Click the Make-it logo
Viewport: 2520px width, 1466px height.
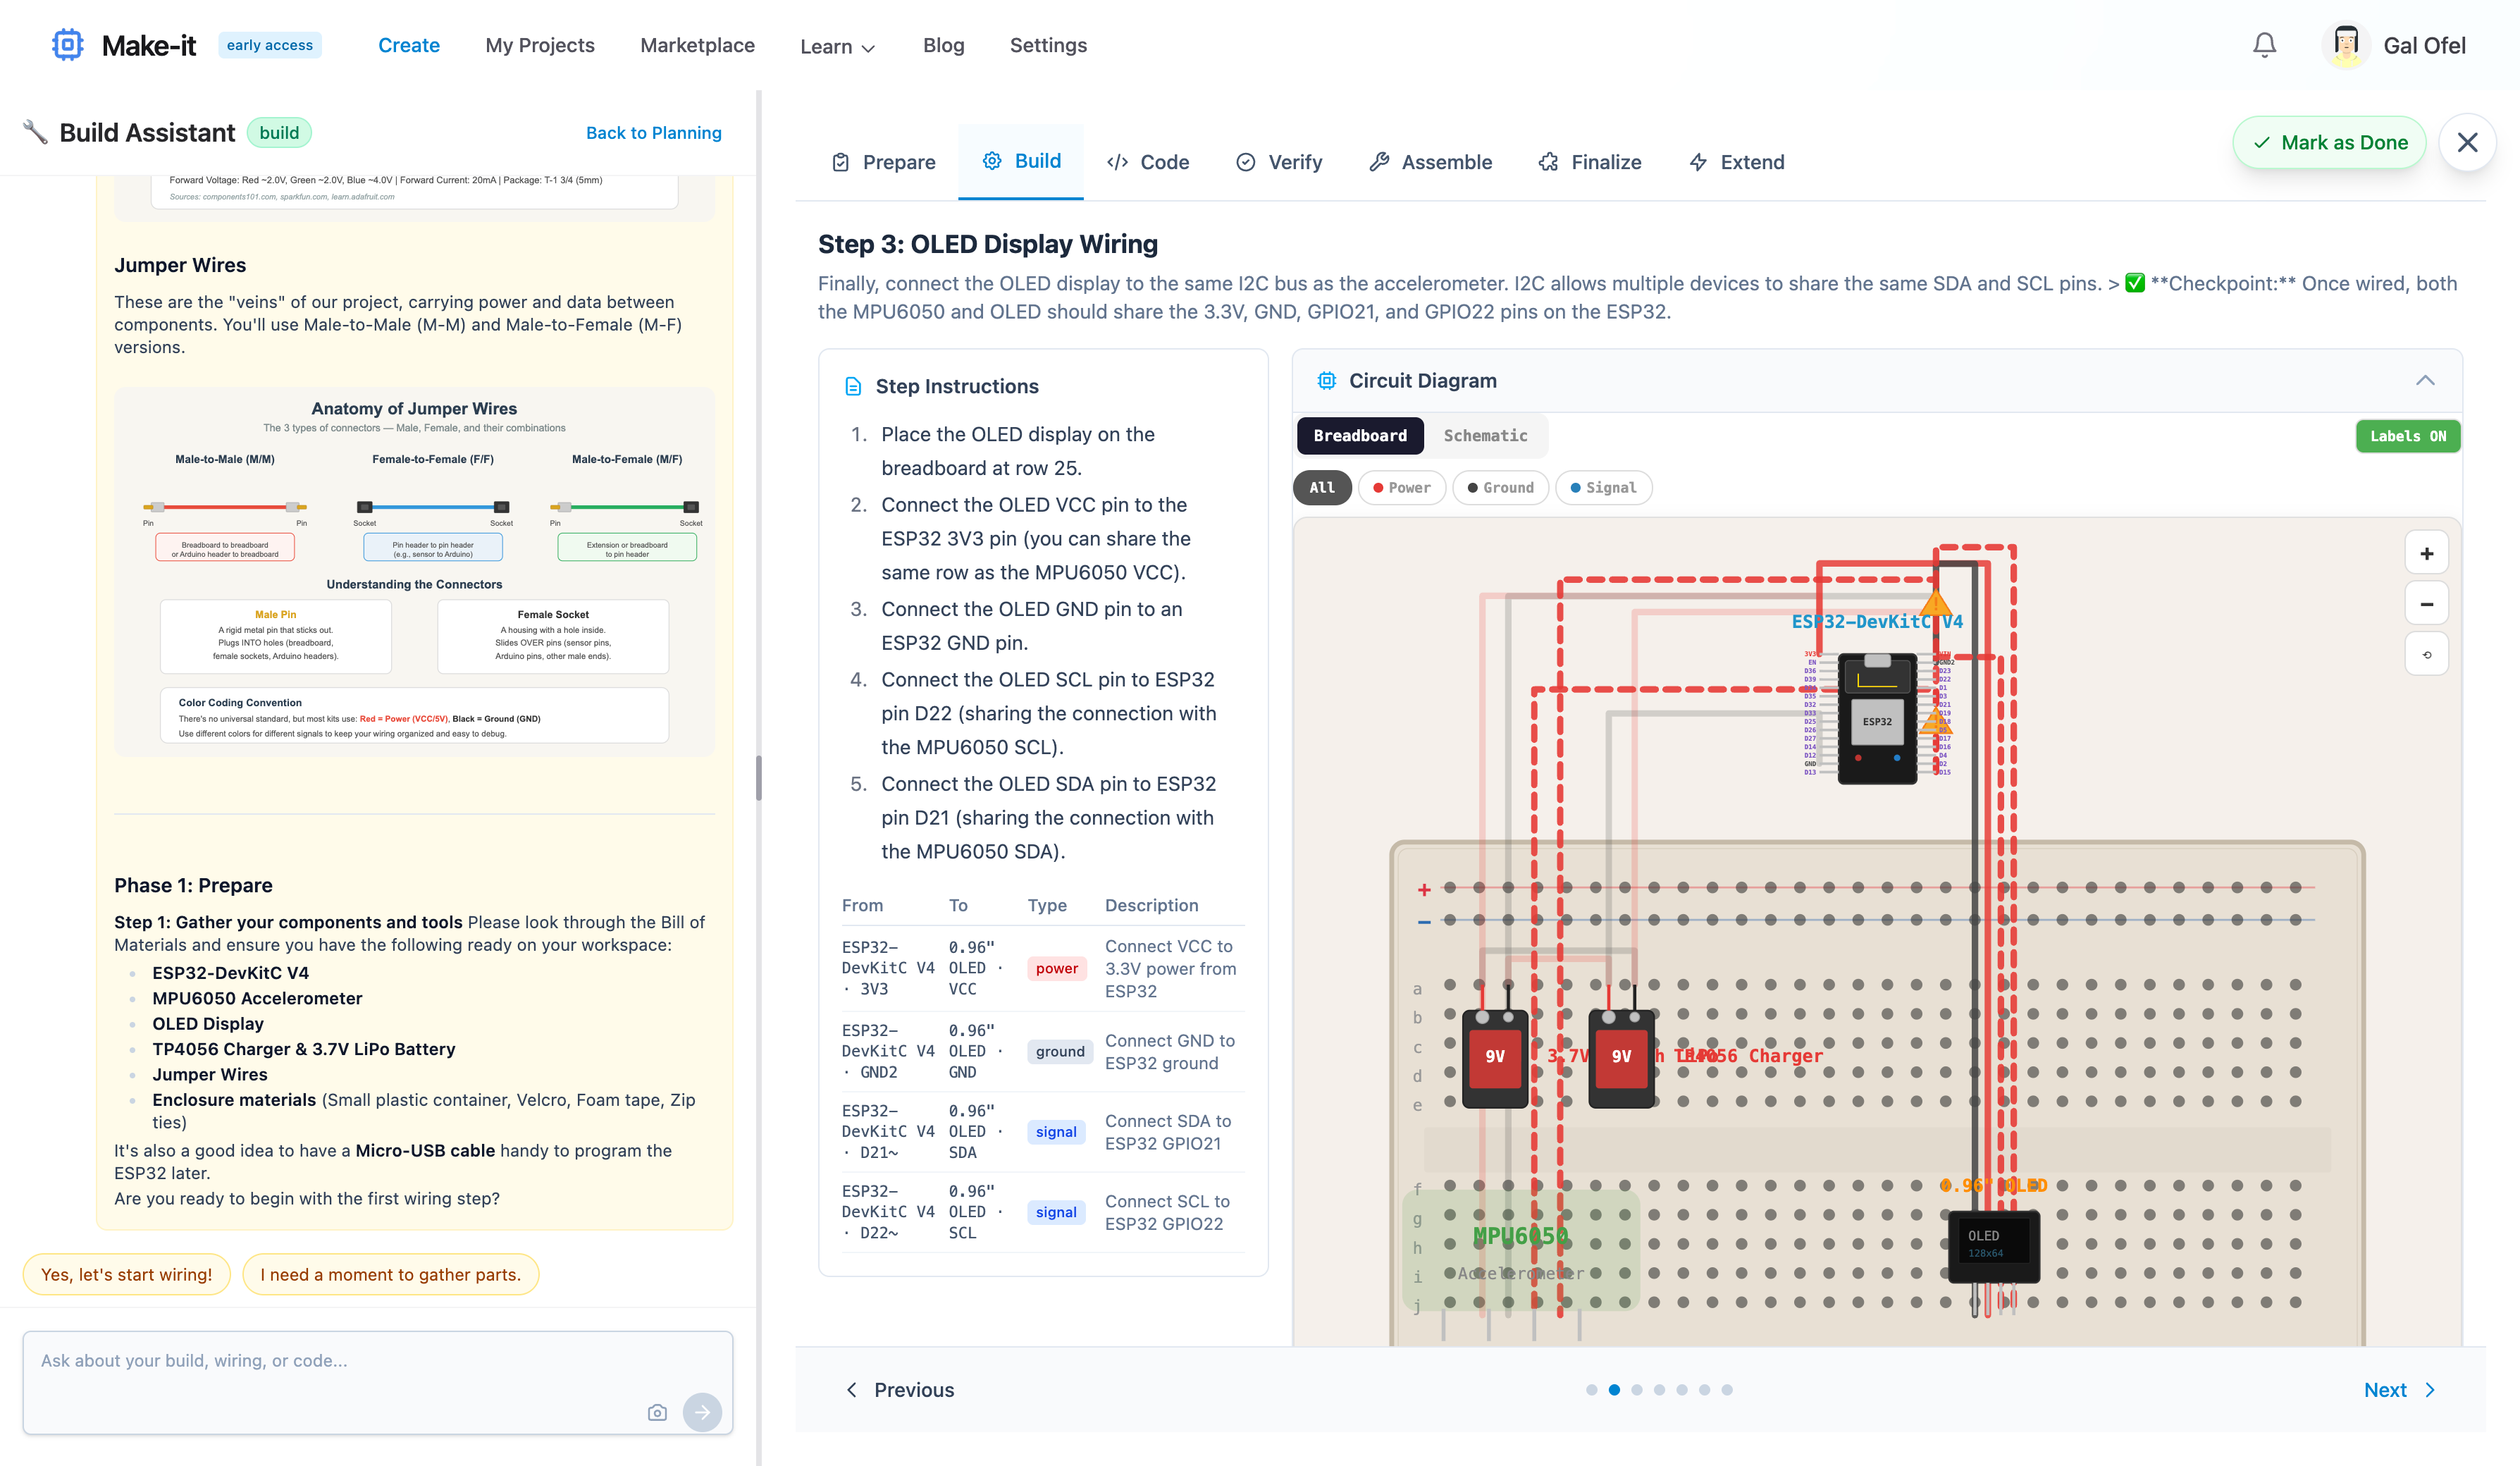tap(67, 44)
